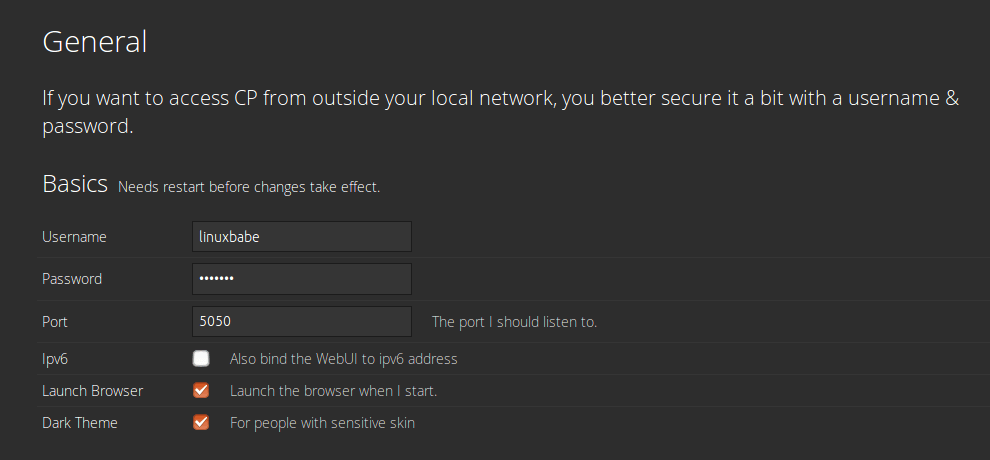
Task: Click 'The port I should listen to' hint
Action: pyautogui.click(x=514, y=322)
